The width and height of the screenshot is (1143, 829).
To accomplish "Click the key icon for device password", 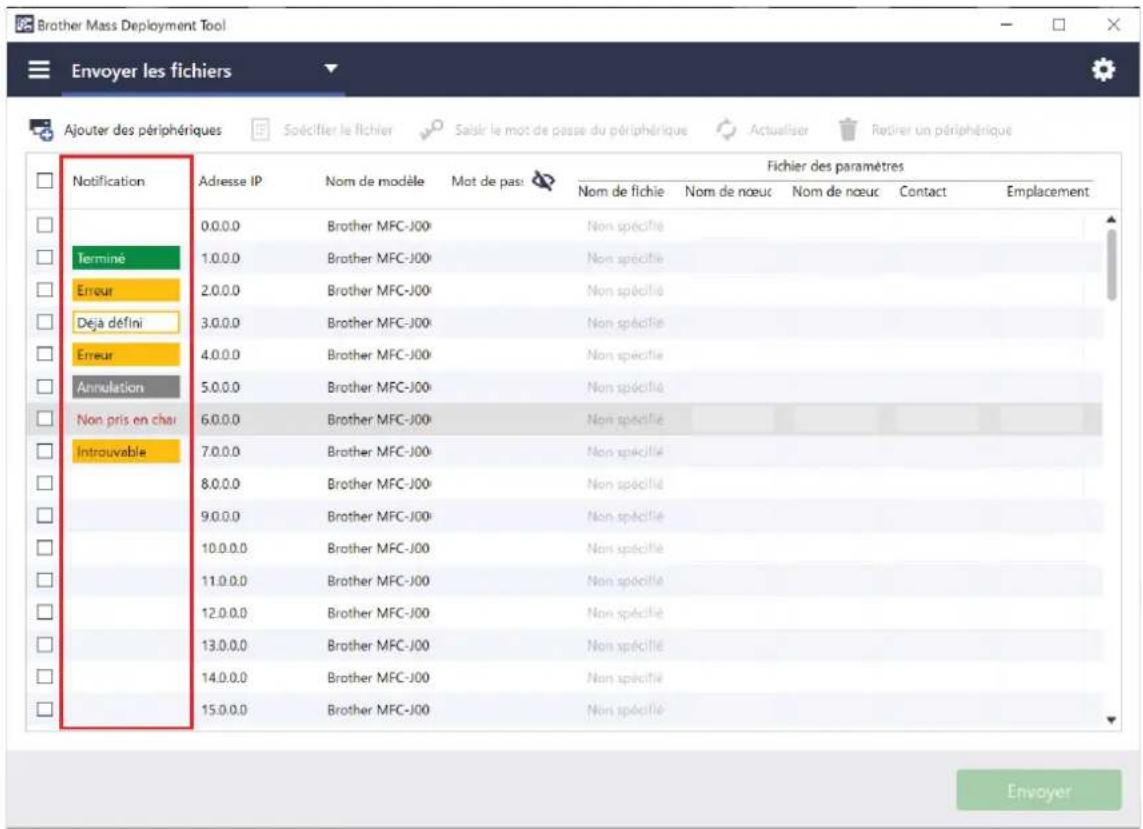I will tap(431, 130).
